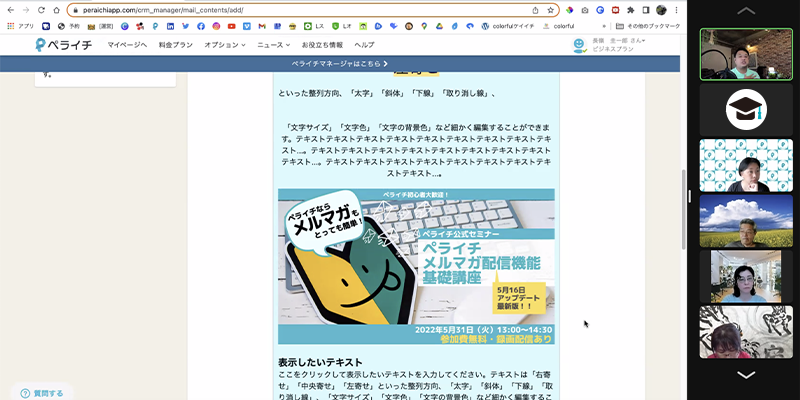Go to the browser home page
The image size is (800, 400).
click(x=57, y=10)
